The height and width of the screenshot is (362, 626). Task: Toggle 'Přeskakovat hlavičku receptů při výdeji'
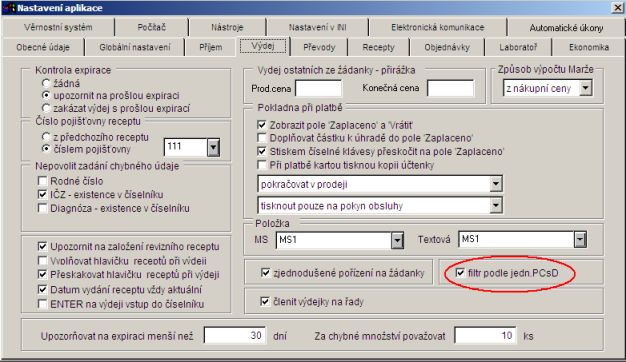point(42,275)
